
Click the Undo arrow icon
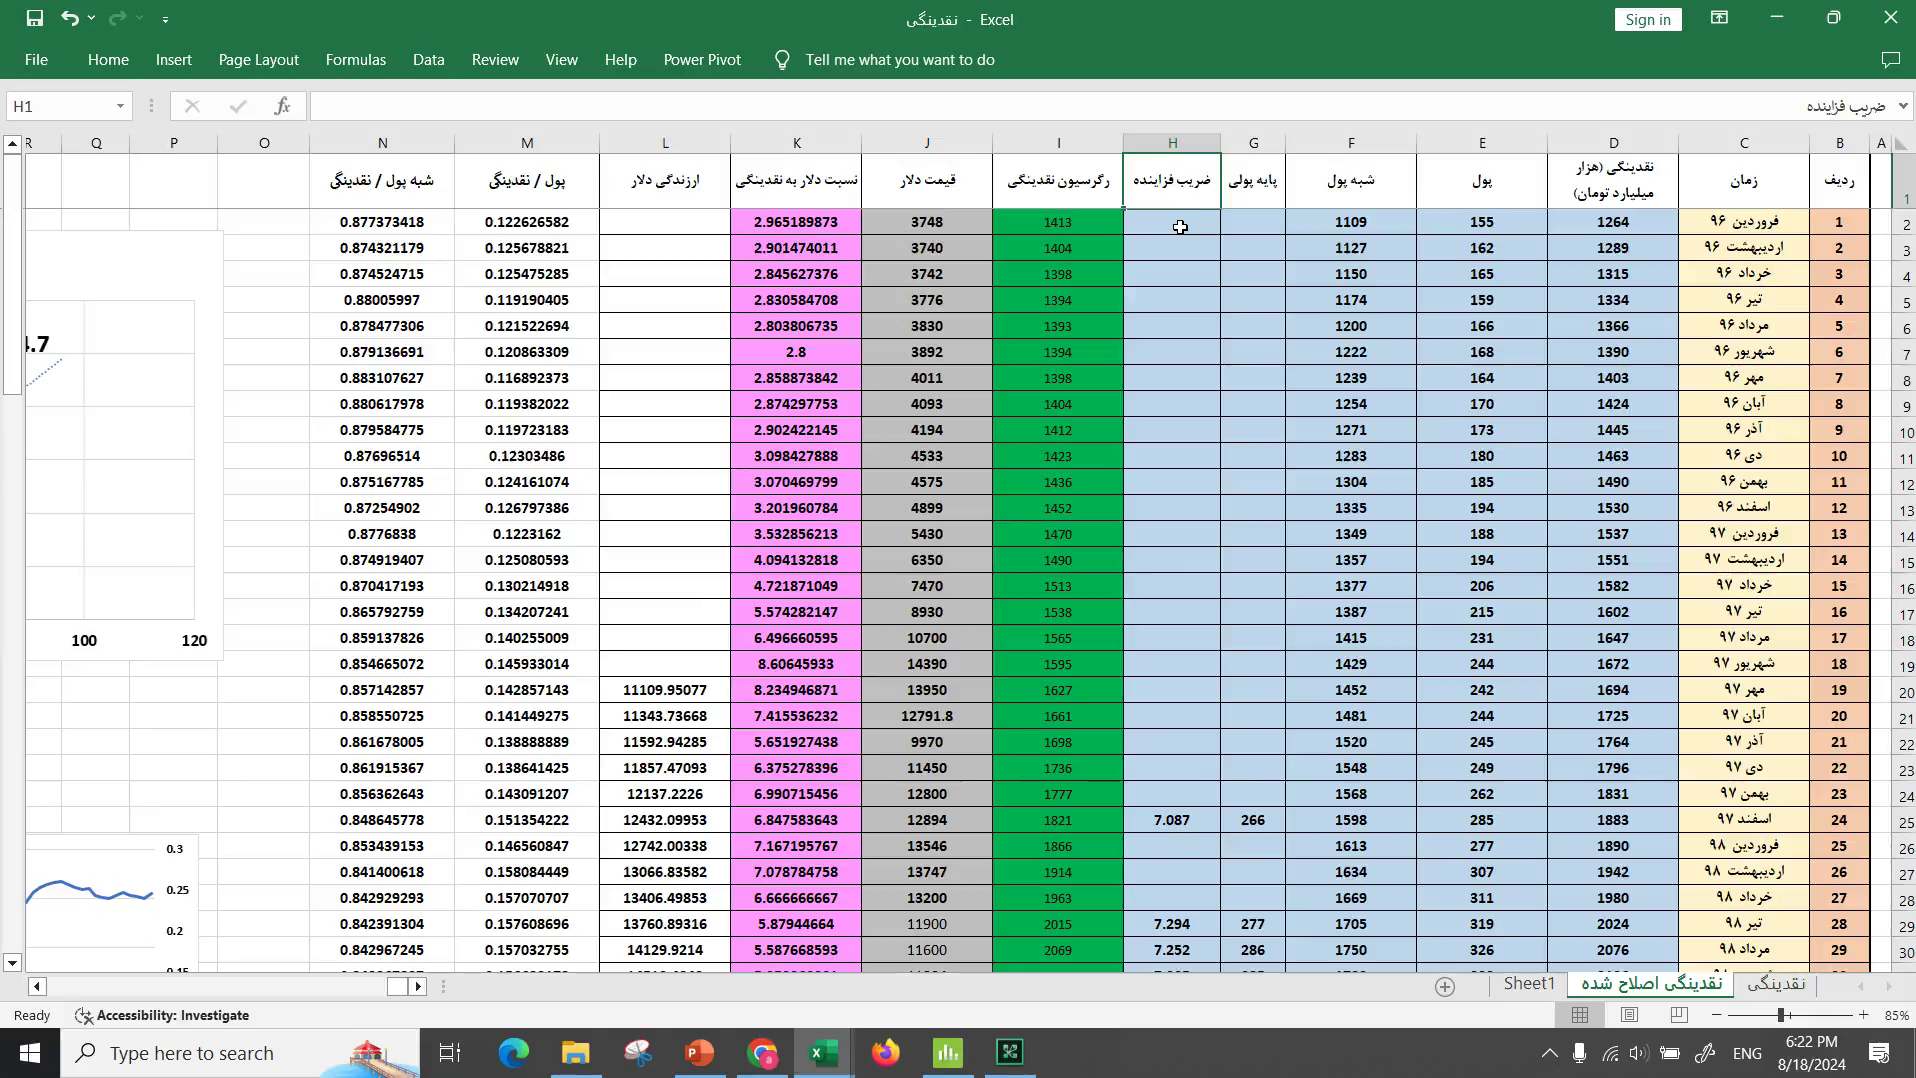click(x=69, y=18)
